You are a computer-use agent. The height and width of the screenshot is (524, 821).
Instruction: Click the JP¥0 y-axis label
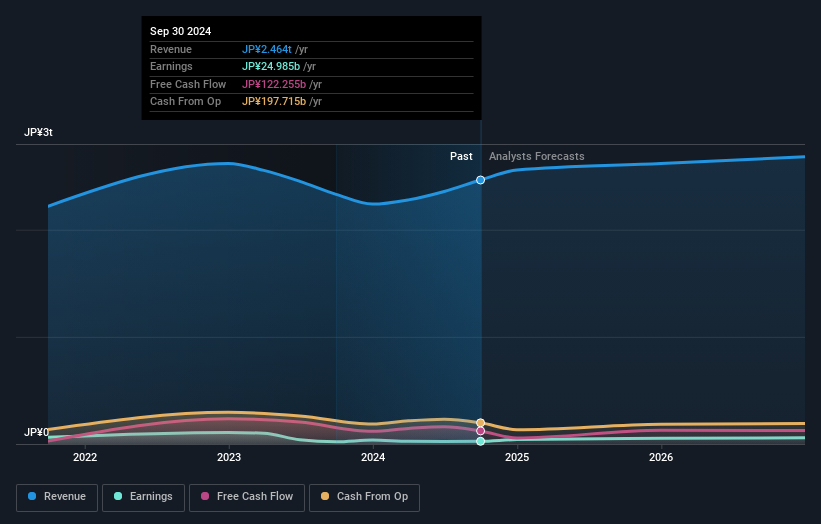36,432
